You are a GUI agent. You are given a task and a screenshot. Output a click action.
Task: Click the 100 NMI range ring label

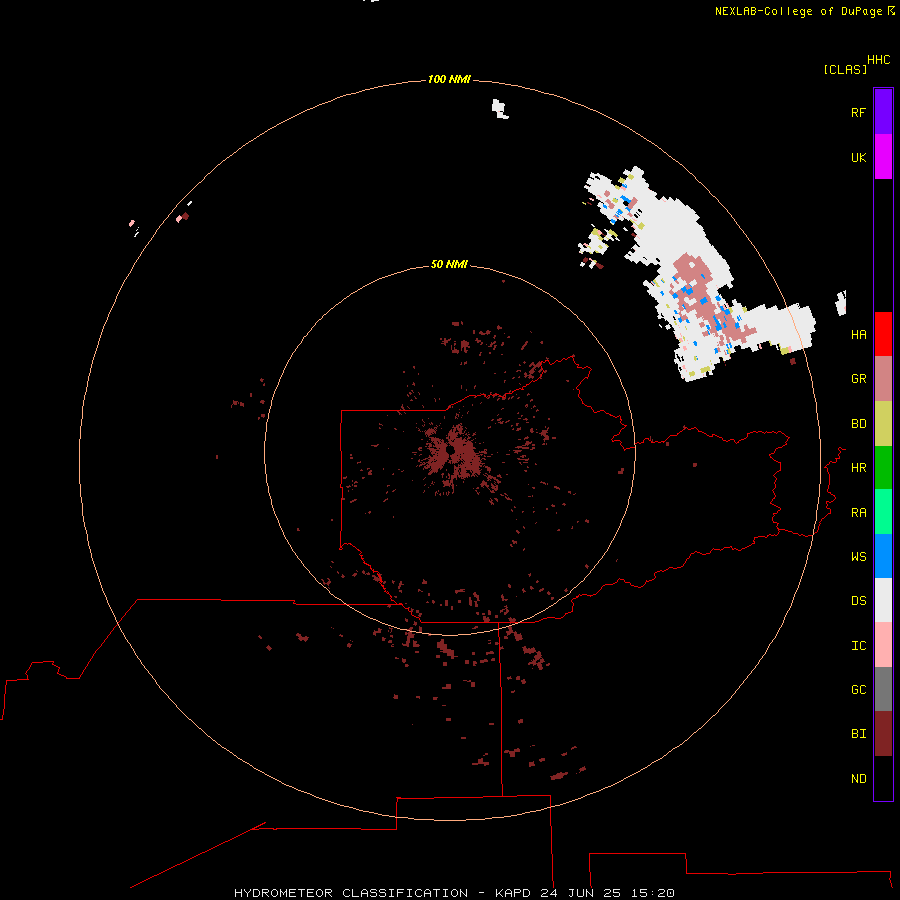[x=449, y=79]
